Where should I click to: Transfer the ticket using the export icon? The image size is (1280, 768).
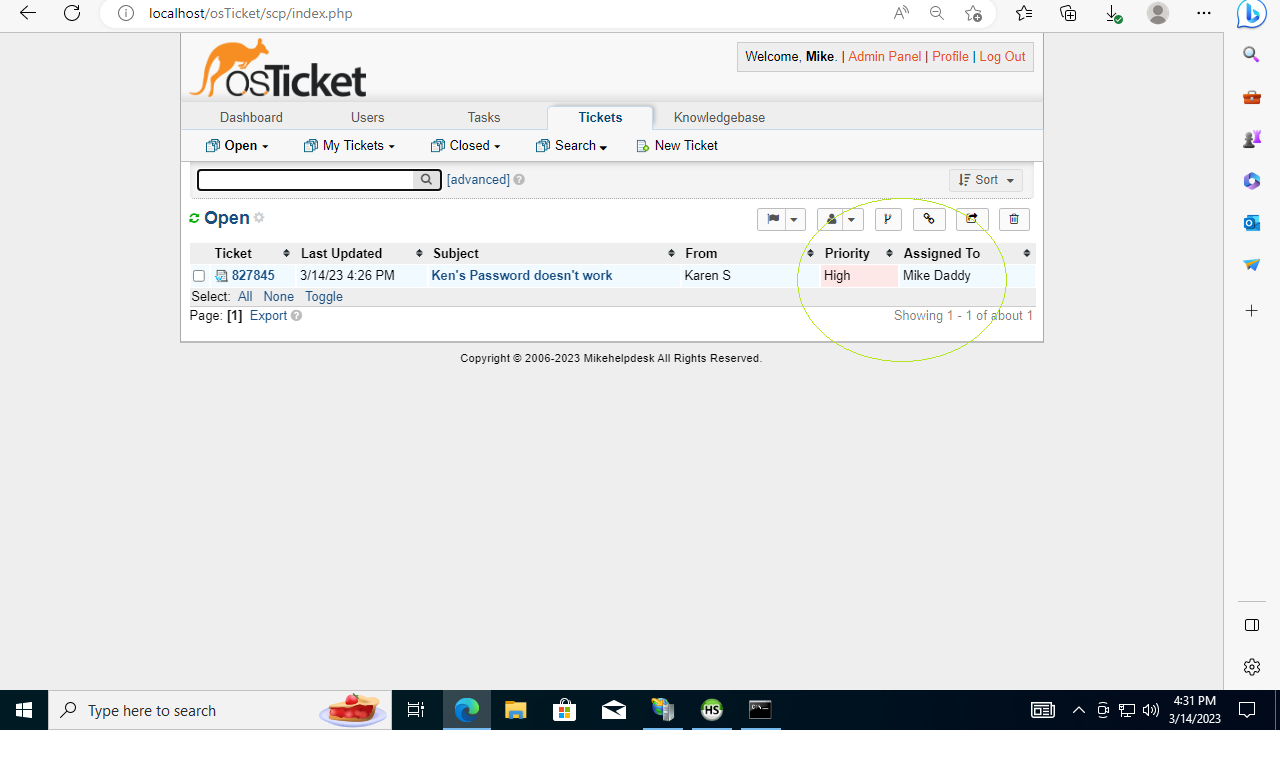tap(971, 219)
